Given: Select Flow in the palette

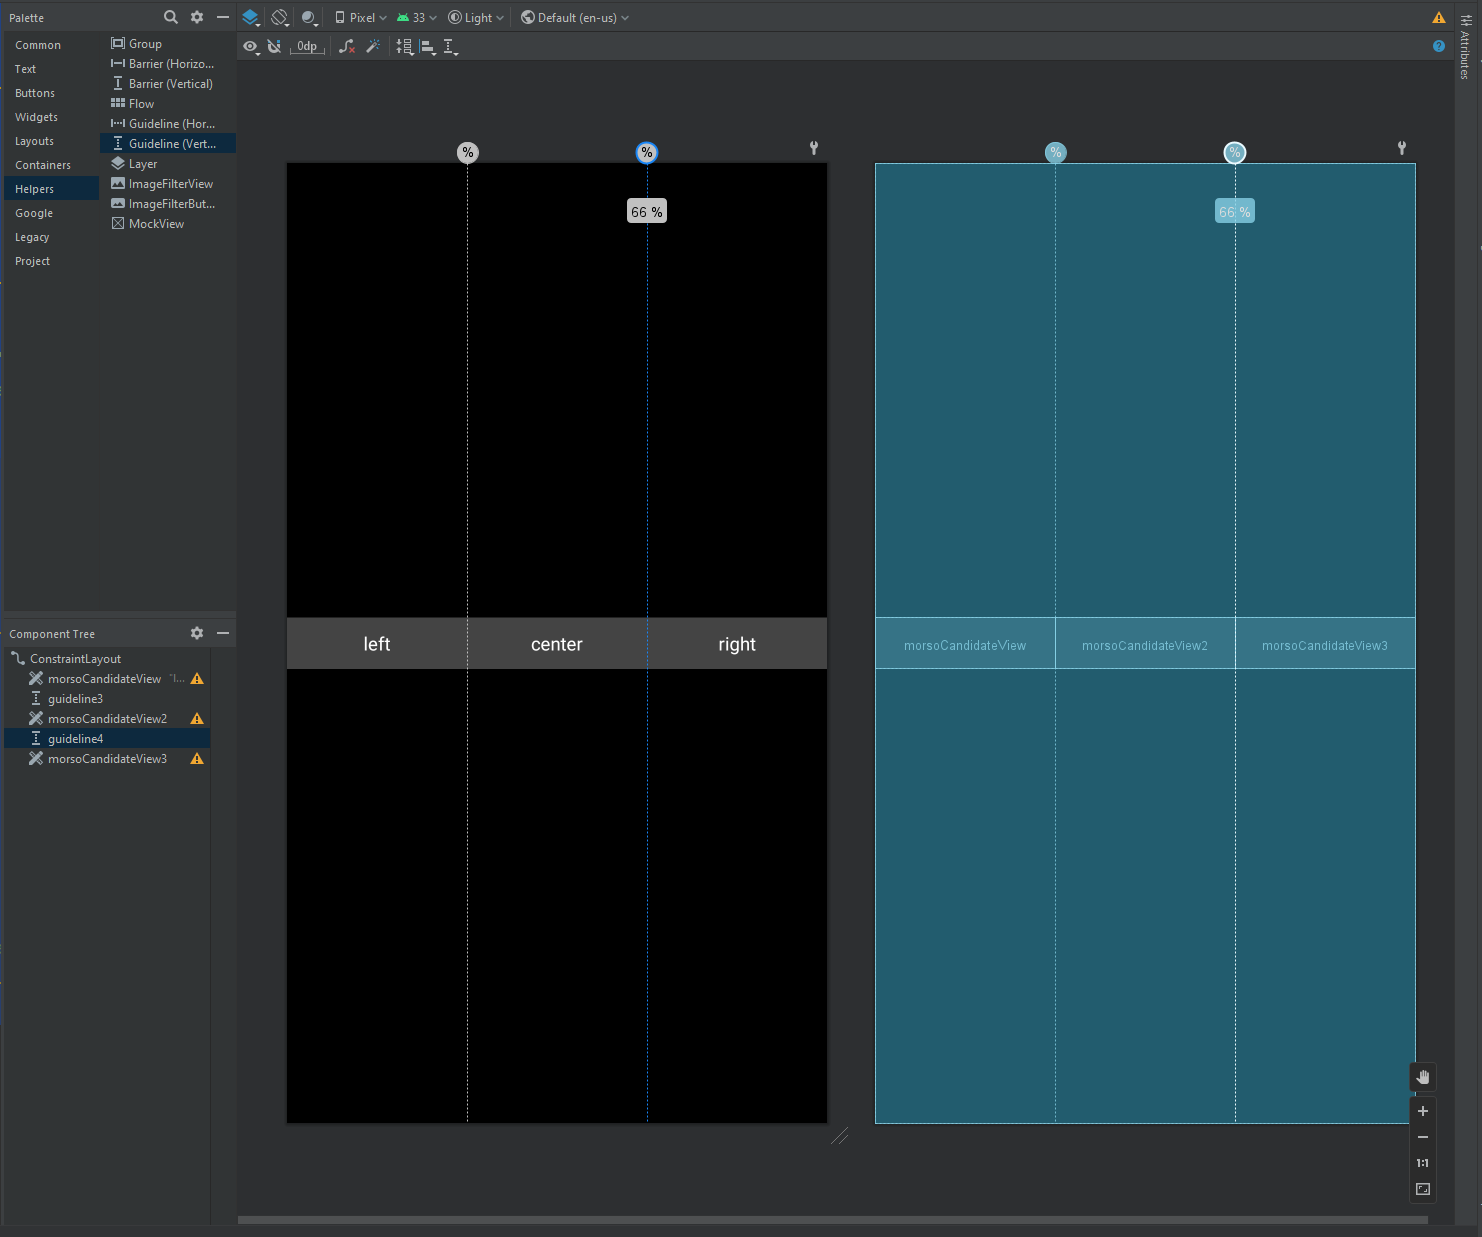Looking at the screenshot, I should [x=168, y=104].
